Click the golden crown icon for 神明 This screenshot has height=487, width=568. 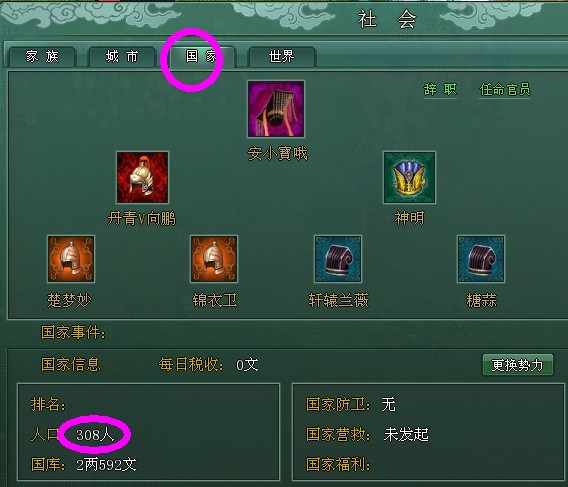tap(409, 178)
